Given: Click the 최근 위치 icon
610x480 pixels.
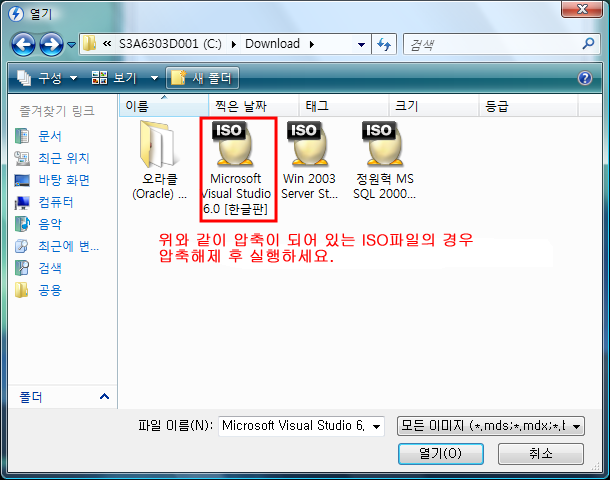Looking at the screenshot, I should pos(22,158).
